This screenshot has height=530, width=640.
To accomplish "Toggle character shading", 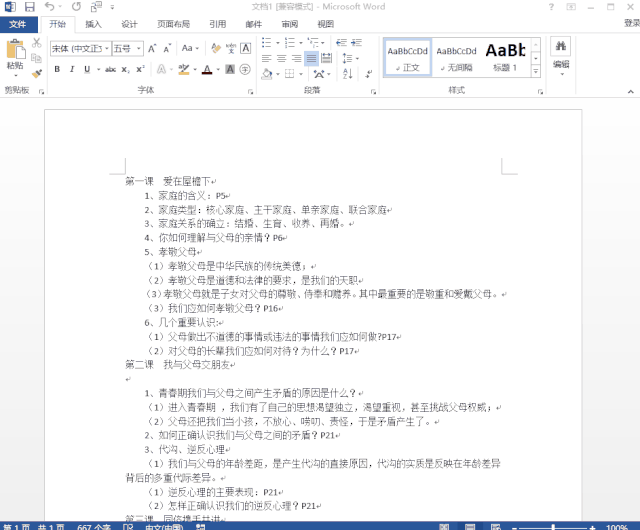I will point(230,69).
